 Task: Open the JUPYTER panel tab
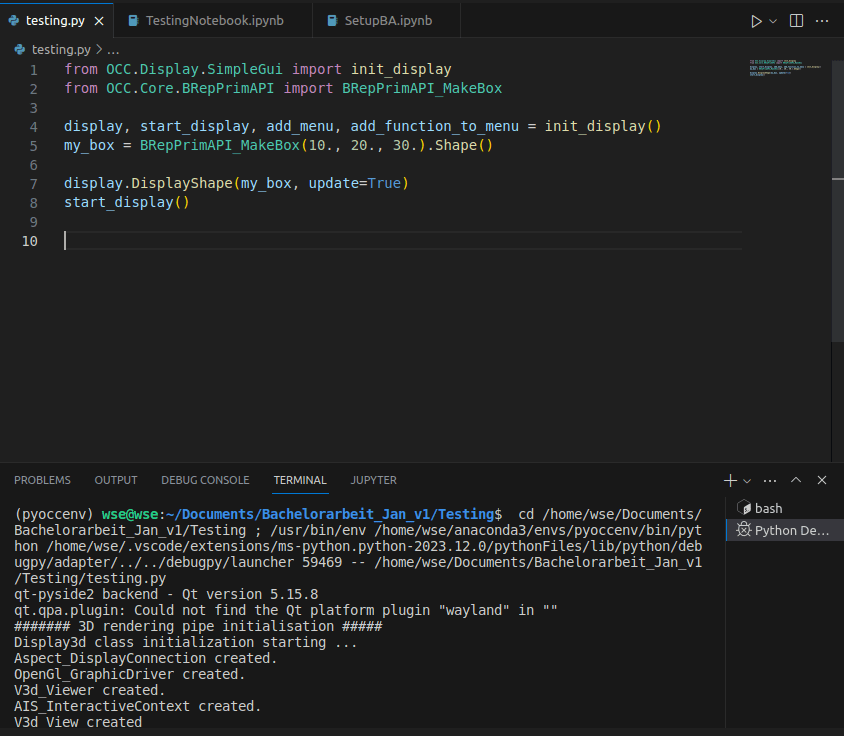(373, 480)
